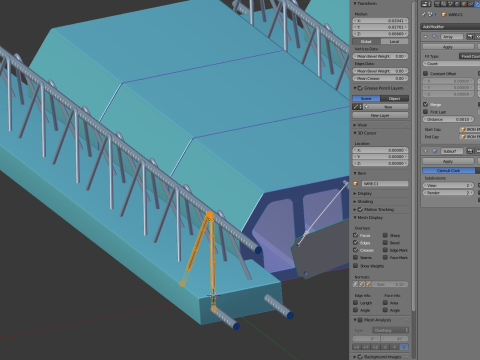Expand the Display panel

355,194
